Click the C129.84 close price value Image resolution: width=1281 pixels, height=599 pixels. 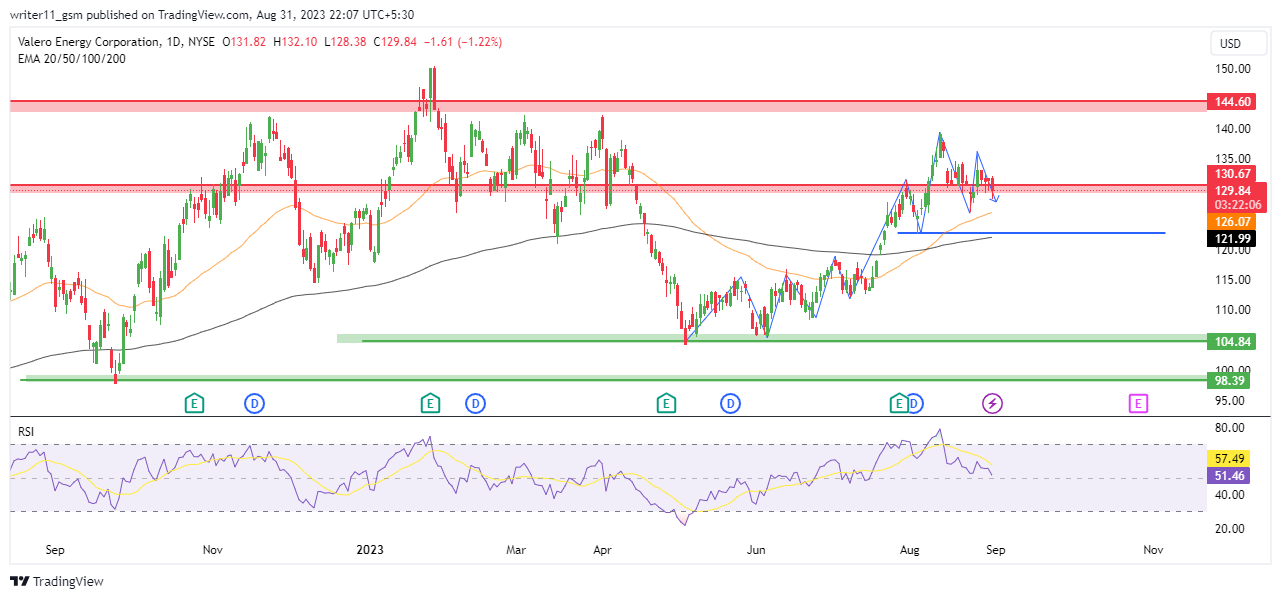(396, 42)
